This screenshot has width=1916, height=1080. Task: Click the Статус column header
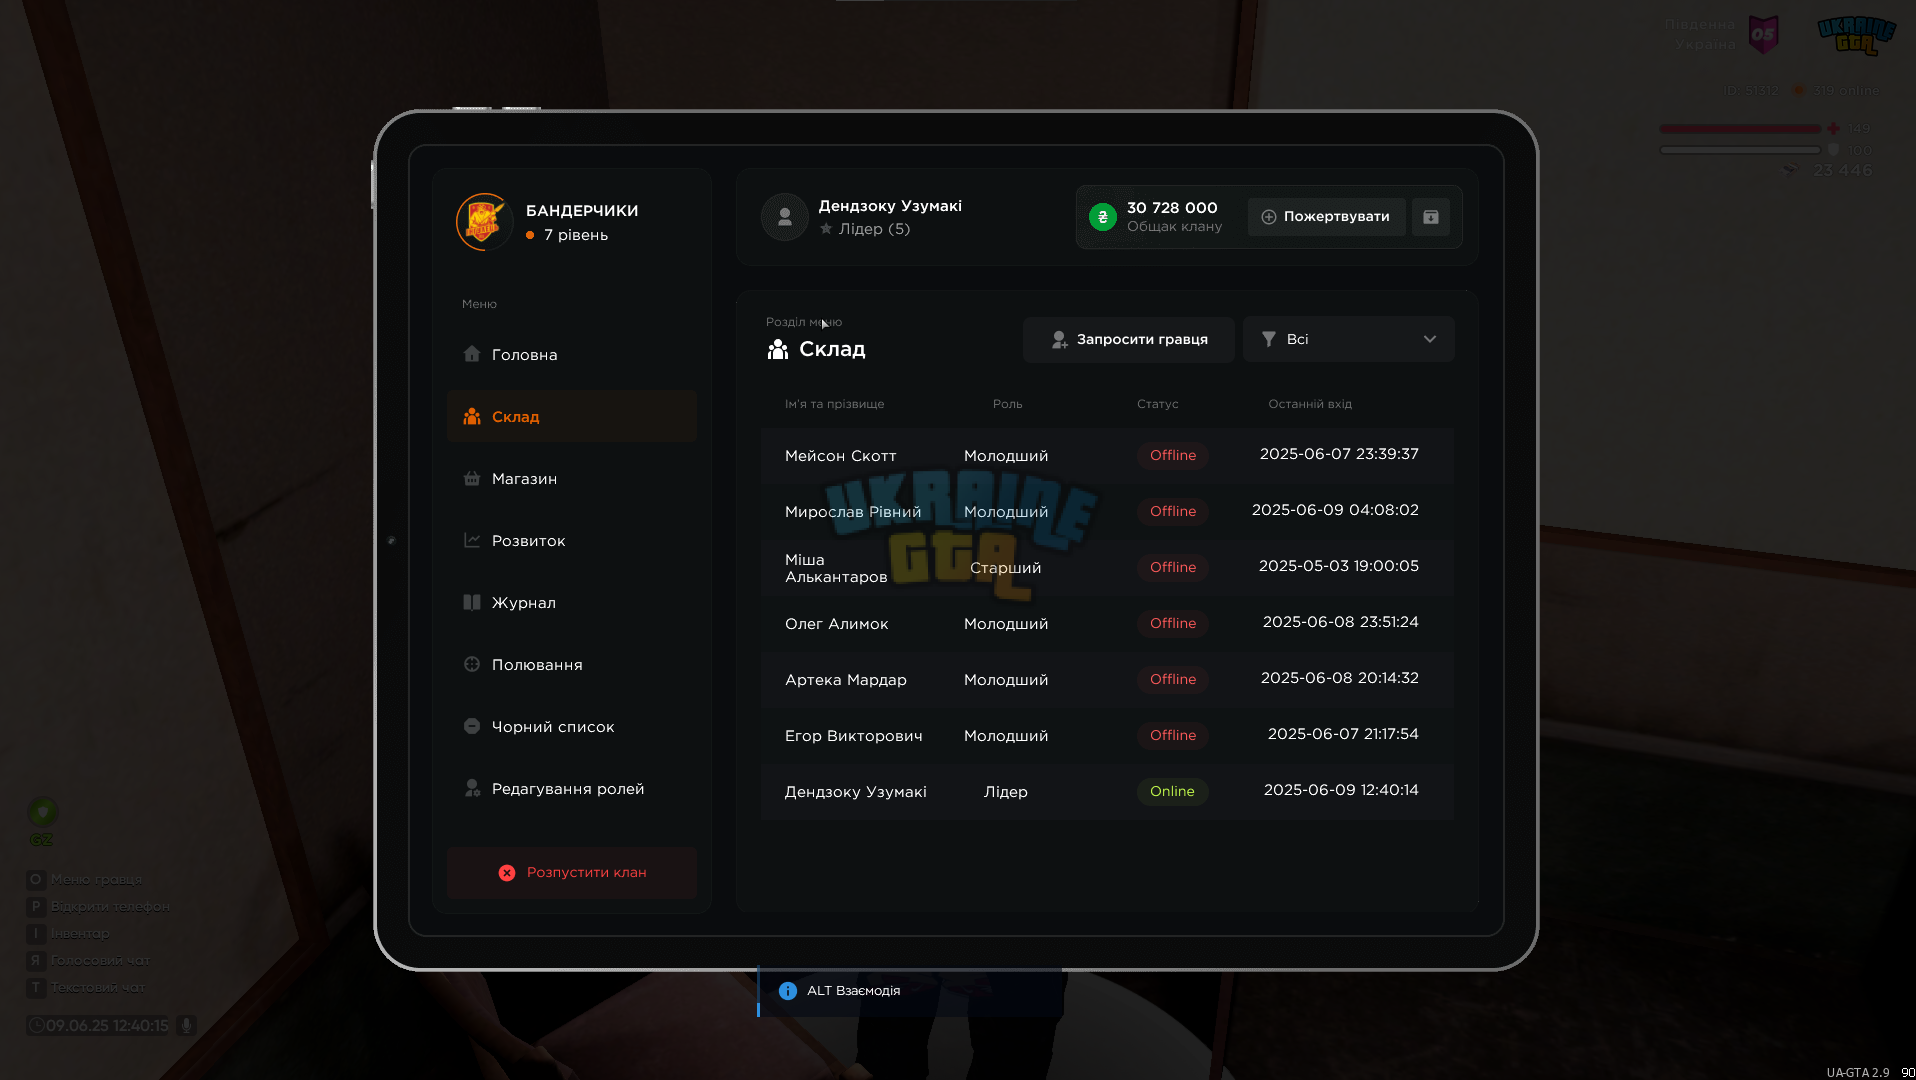[x=1158, y=404]
